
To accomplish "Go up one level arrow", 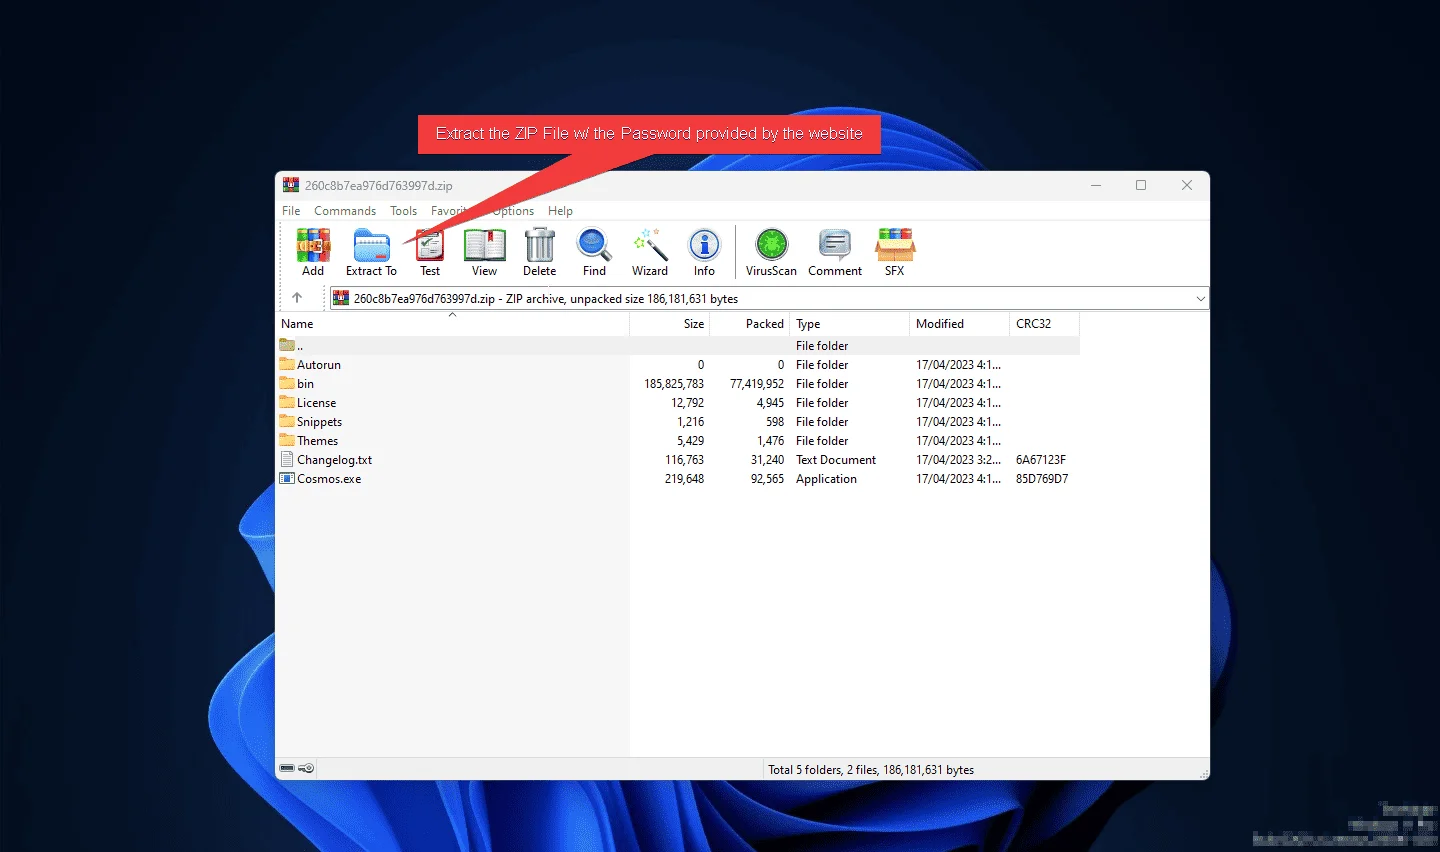I will 297,298.
